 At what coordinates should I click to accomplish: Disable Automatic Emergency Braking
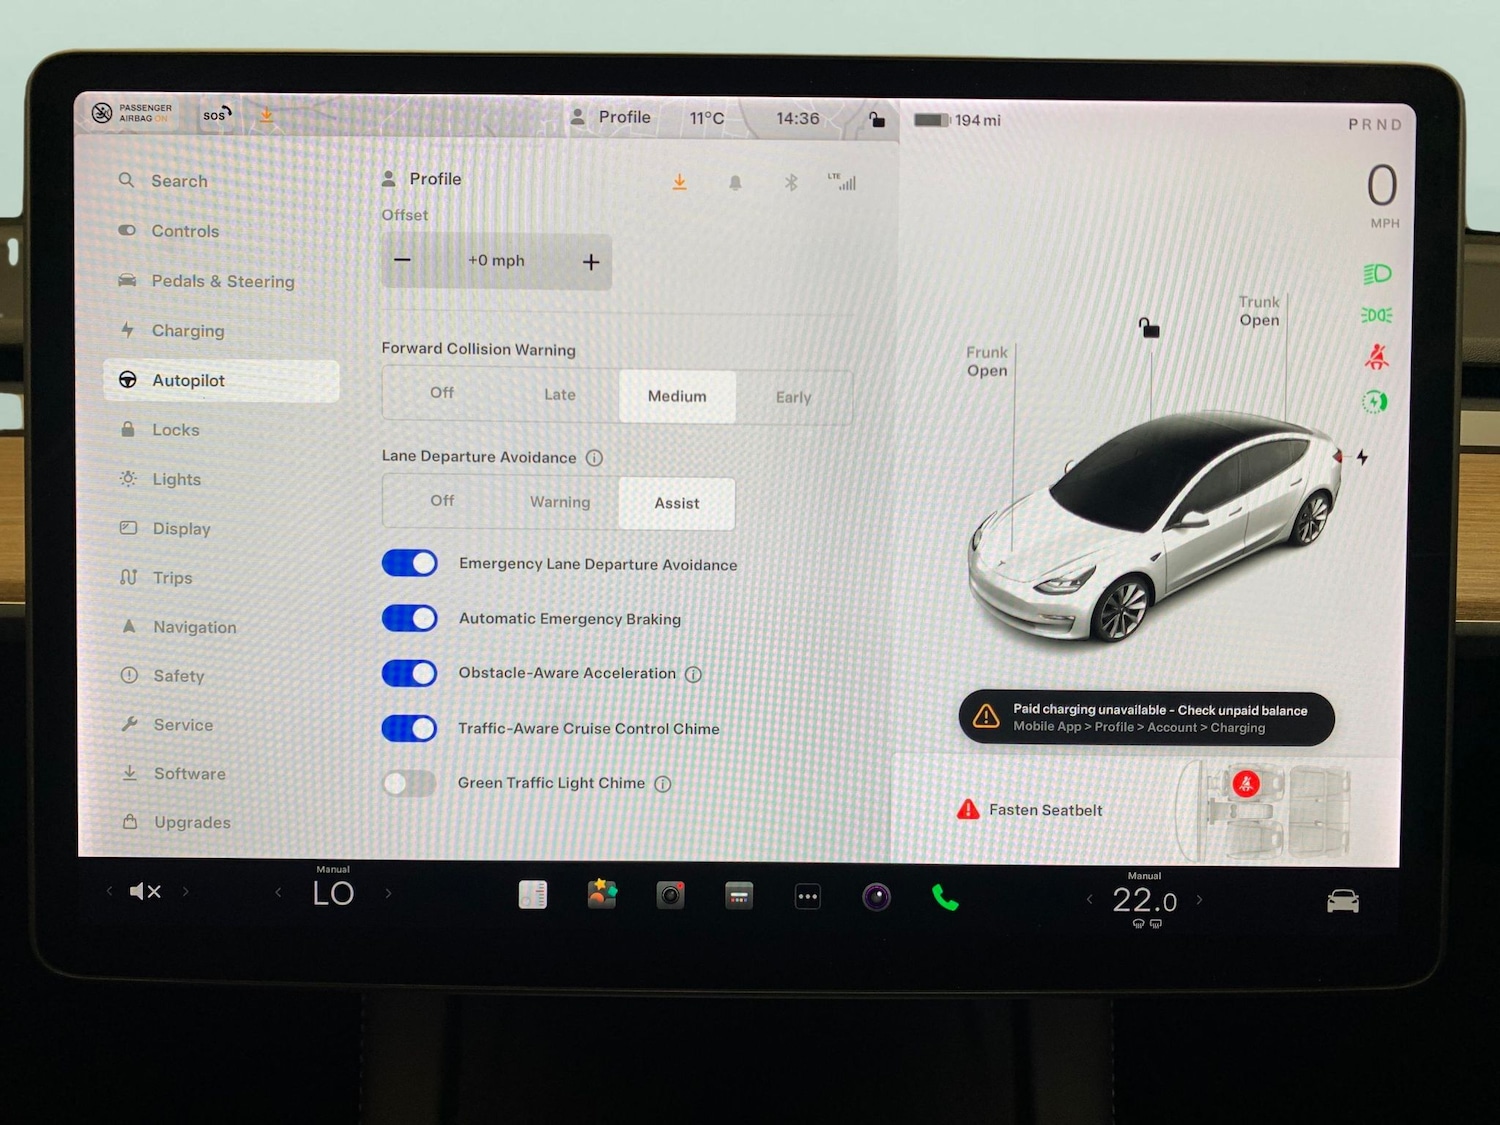[x=409, y=618]
